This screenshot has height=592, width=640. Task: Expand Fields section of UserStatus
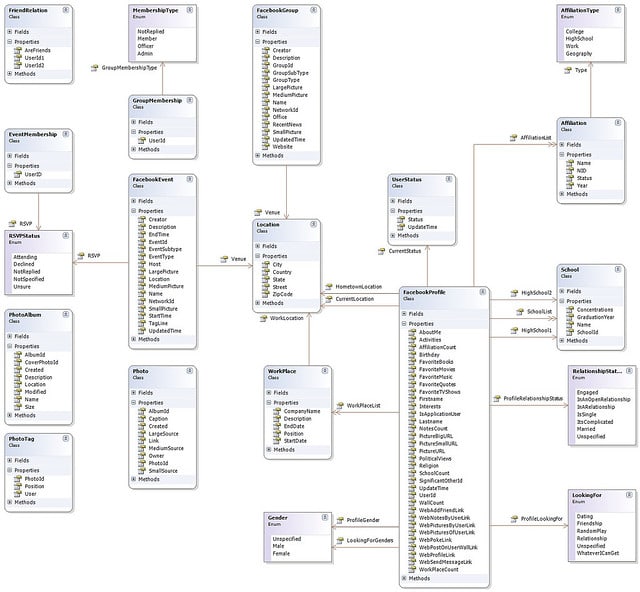[393, 201]
